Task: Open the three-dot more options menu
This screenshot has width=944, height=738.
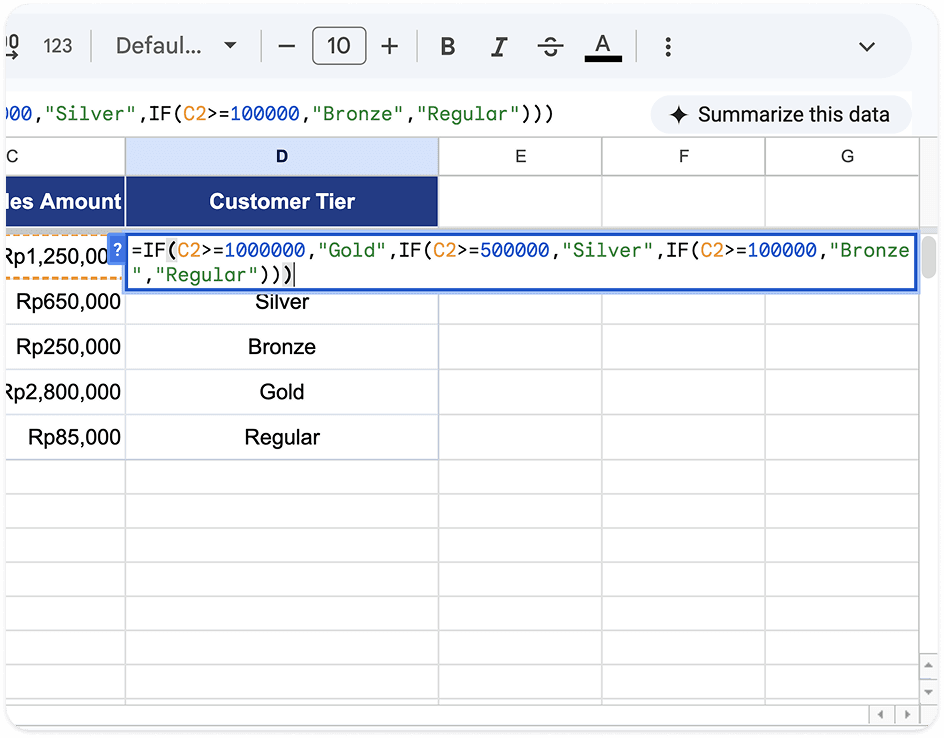Action: point(668,46)
